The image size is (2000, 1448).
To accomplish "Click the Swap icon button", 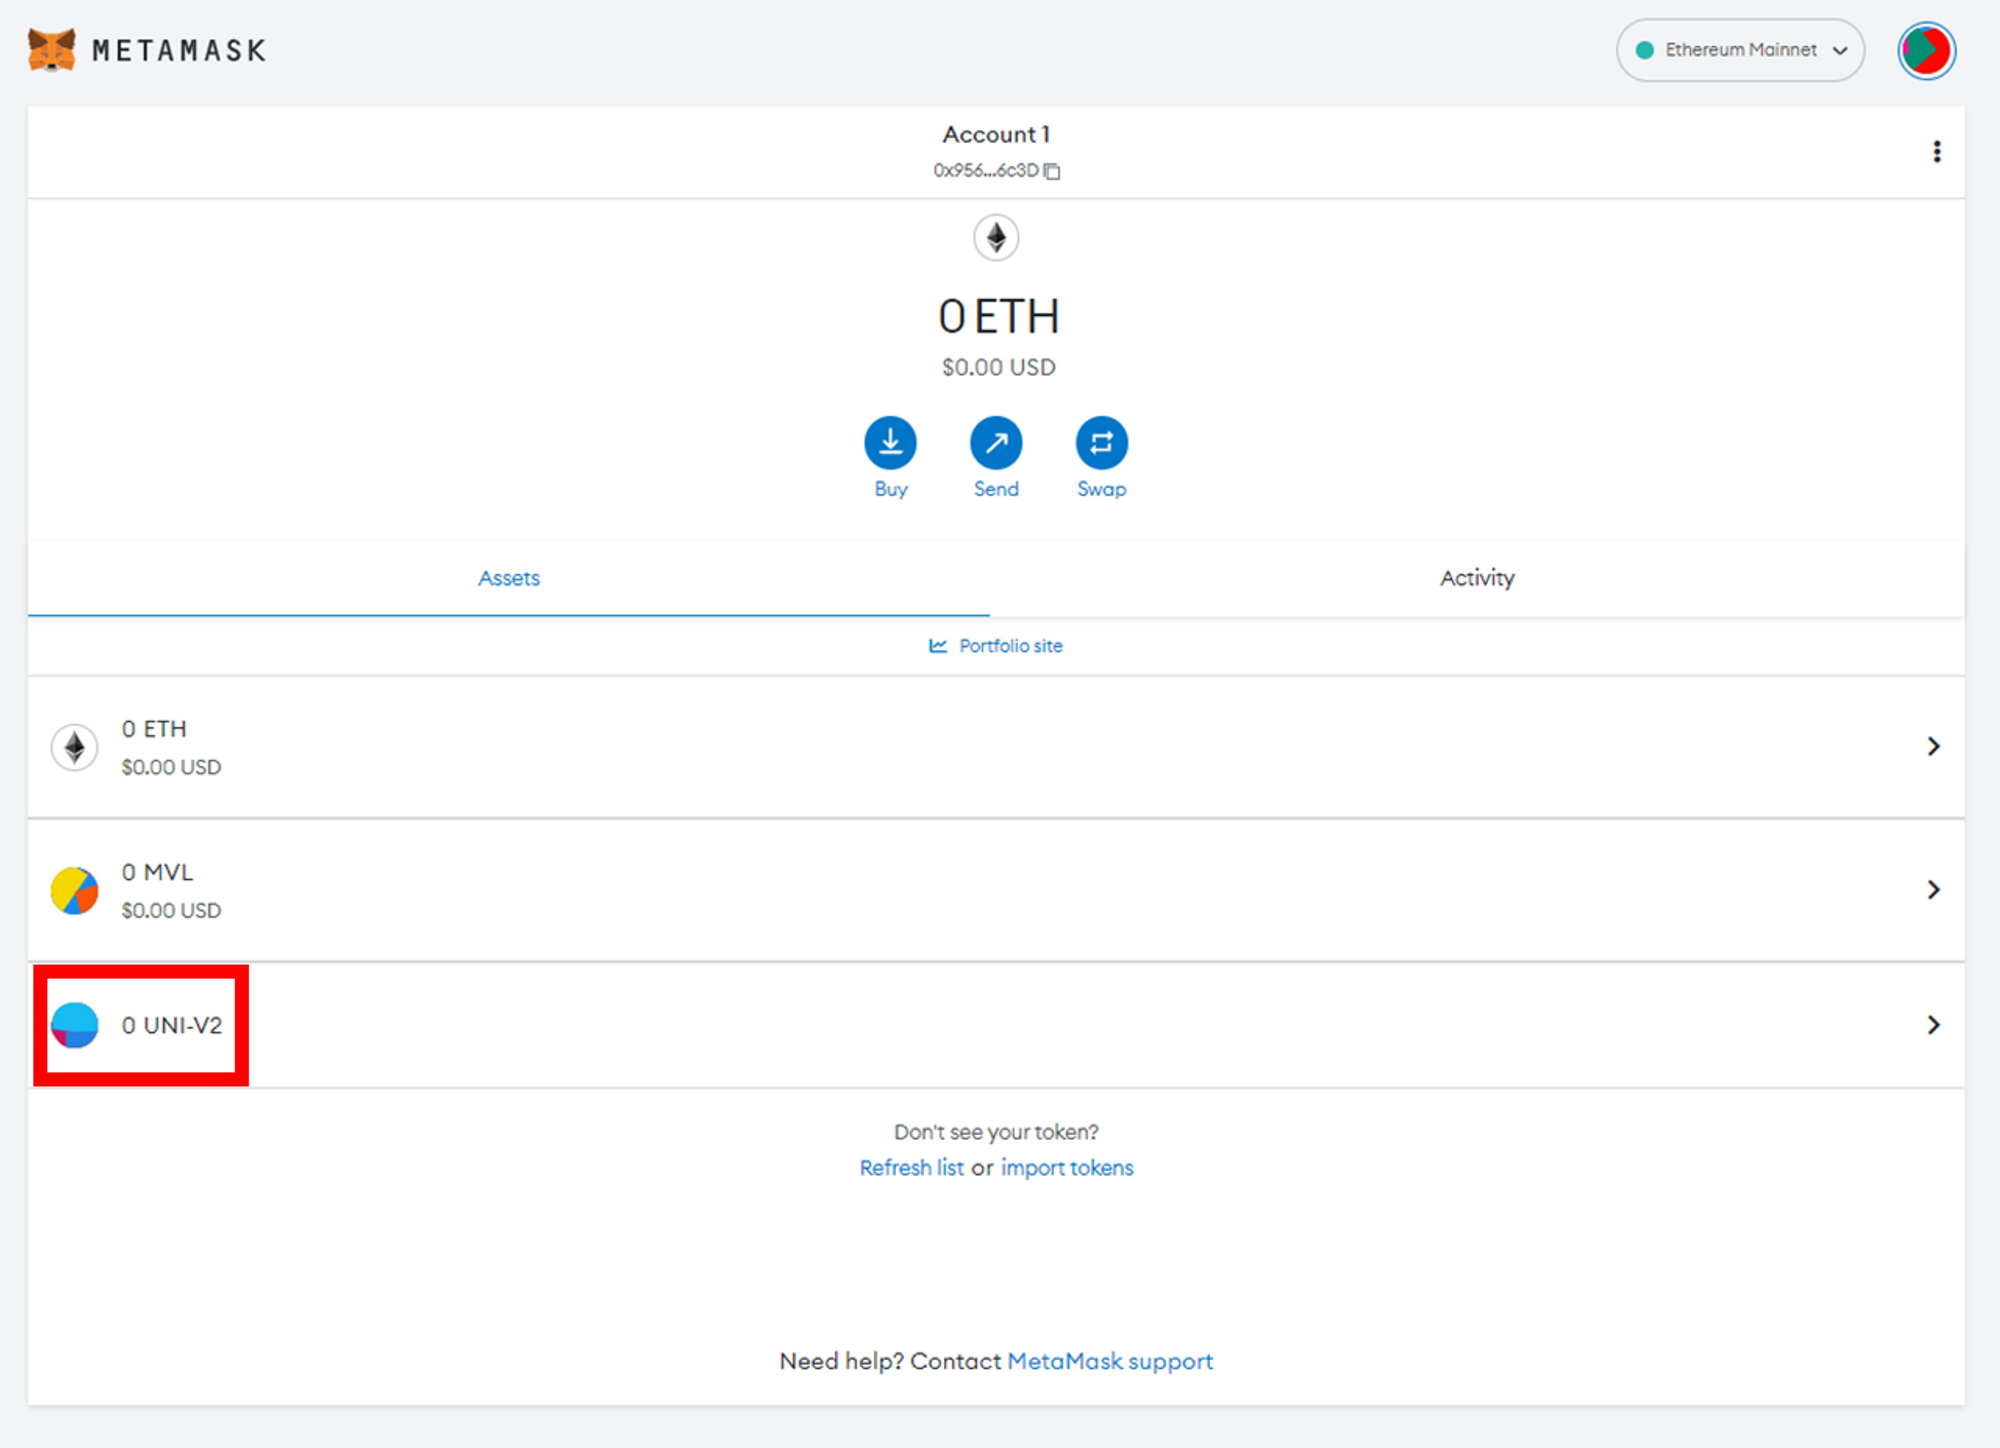I will [x=1101, y=443].
